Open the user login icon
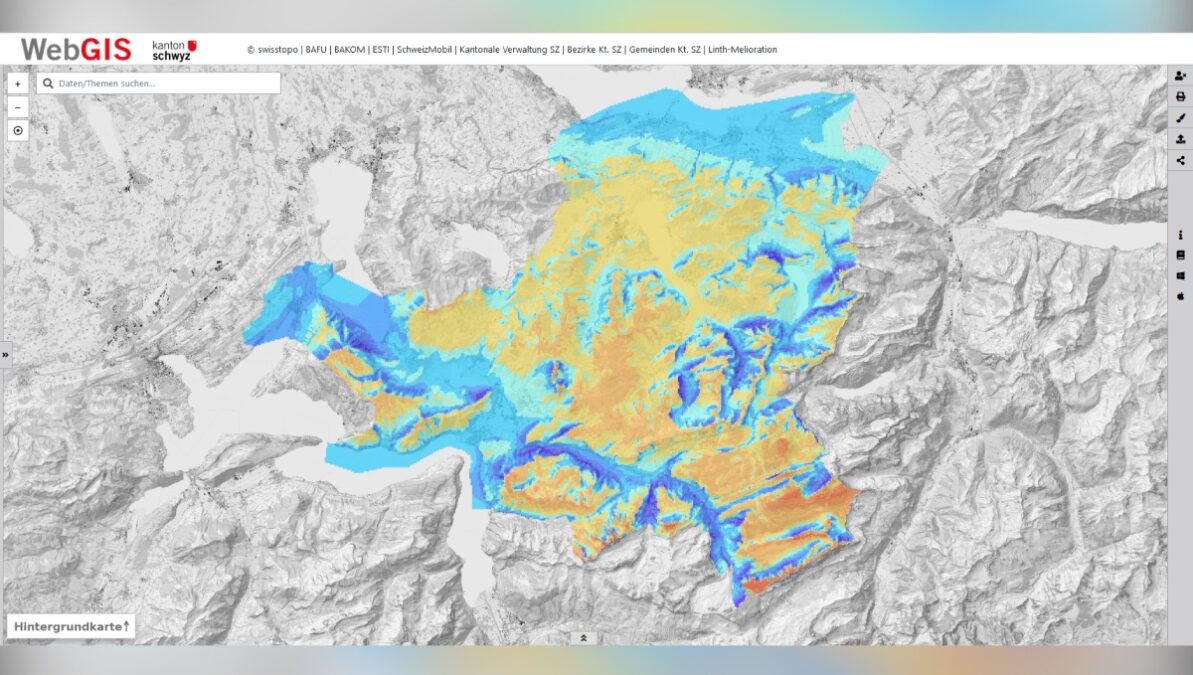 [1180, 76]
